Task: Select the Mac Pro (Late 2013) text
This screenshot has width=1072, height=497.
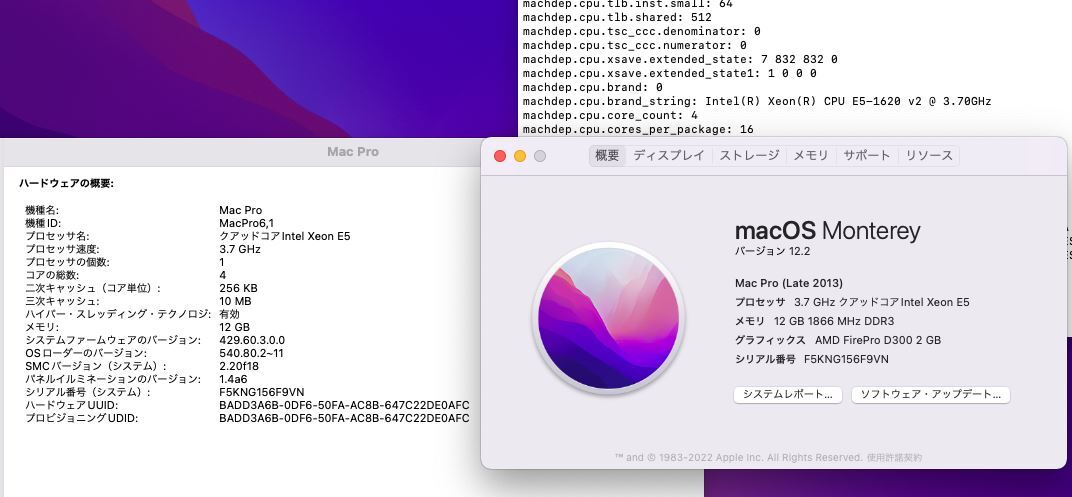Action: pyautogui.click(x=788, y=283)
